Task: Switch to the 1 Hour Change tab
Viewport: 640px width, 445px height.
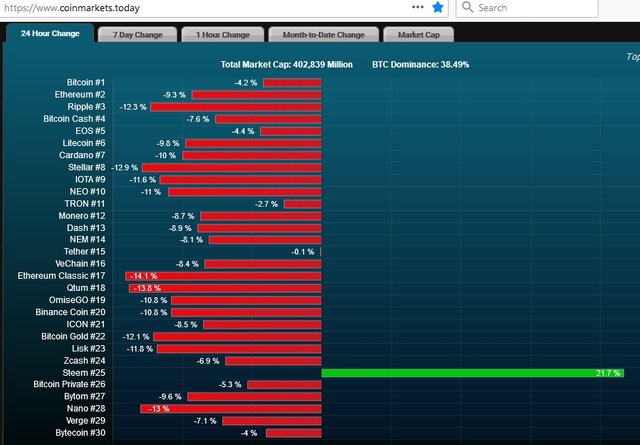Action: [222, 35]
